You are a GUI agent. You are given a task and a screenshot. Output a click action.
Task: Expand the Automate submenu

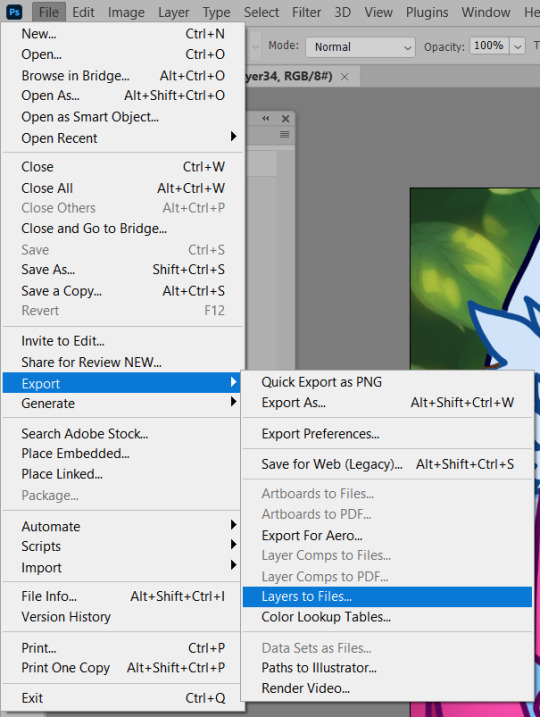click(x=123, y=526)
